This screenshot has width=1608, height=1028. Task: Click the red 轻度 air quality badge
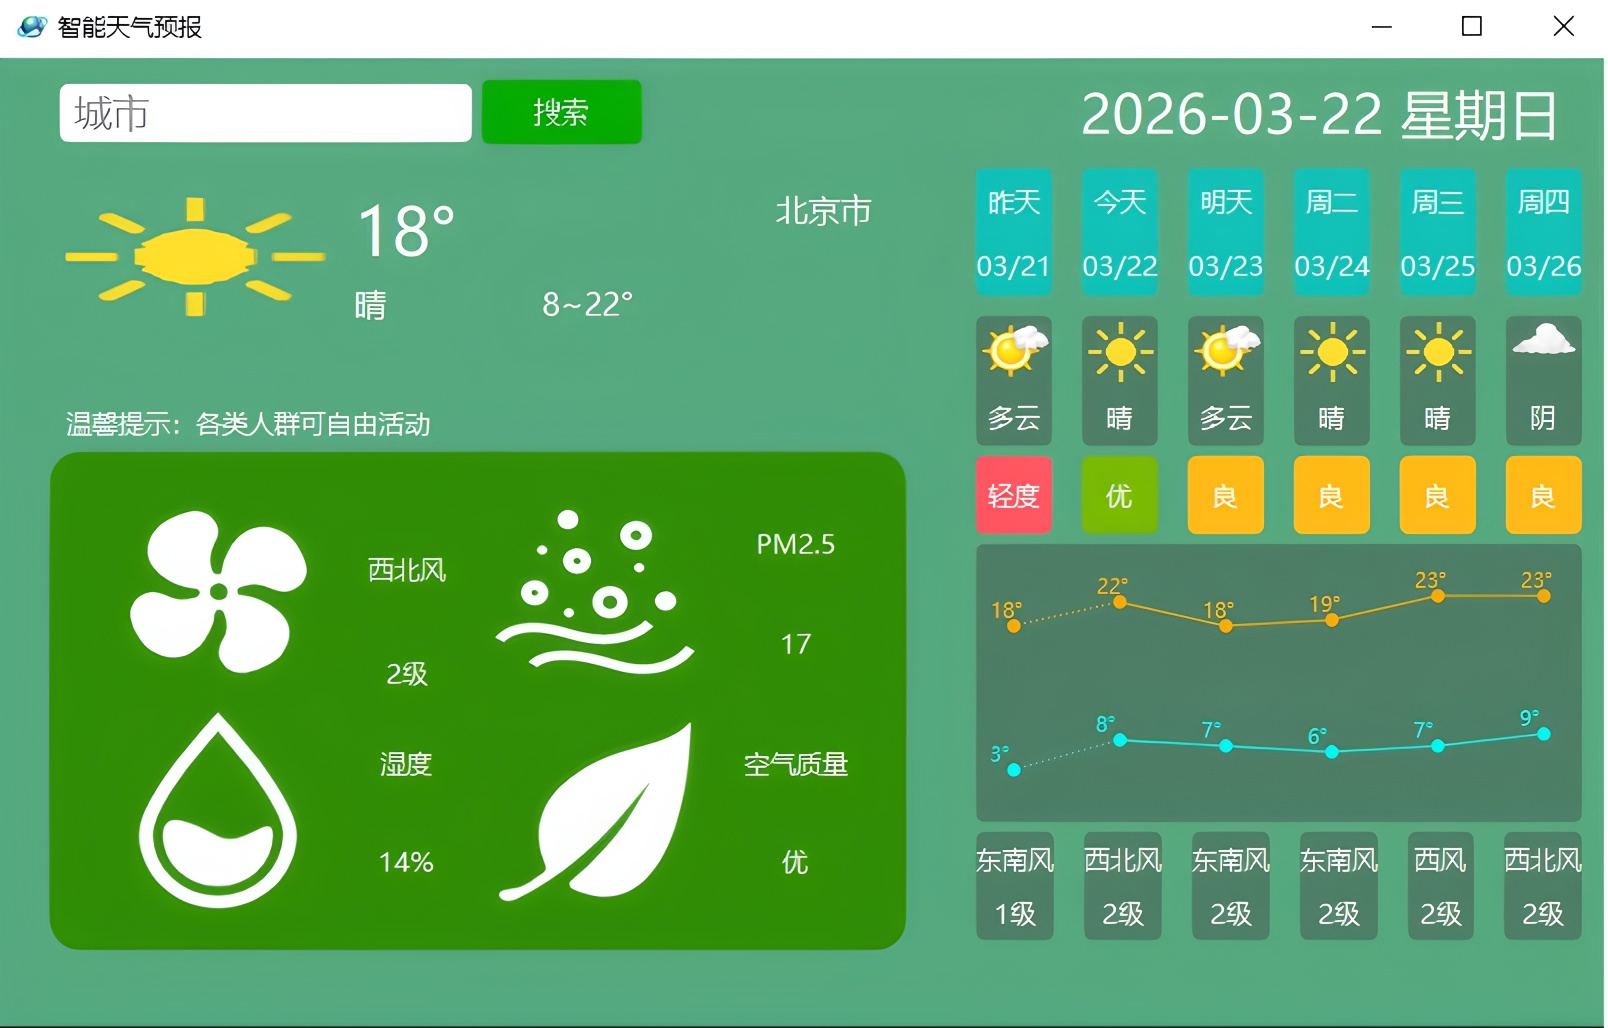(x=1014, y=495)
